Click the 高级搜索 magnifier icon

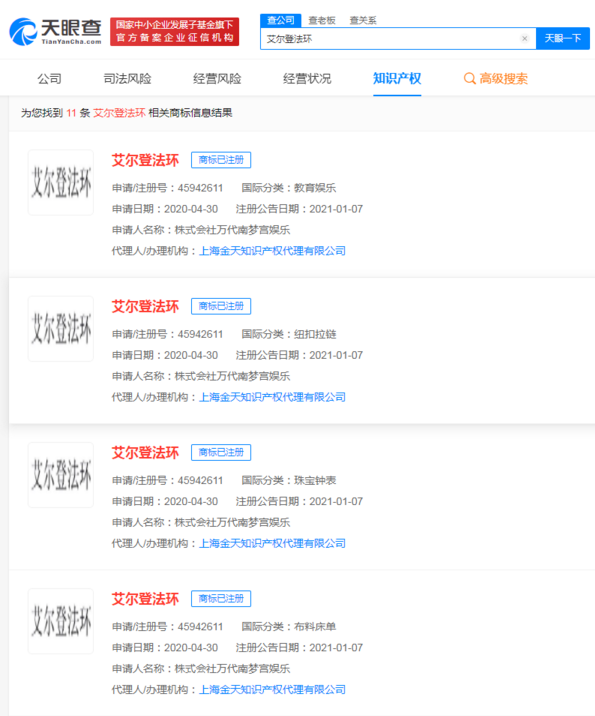(x=469, y=79)
